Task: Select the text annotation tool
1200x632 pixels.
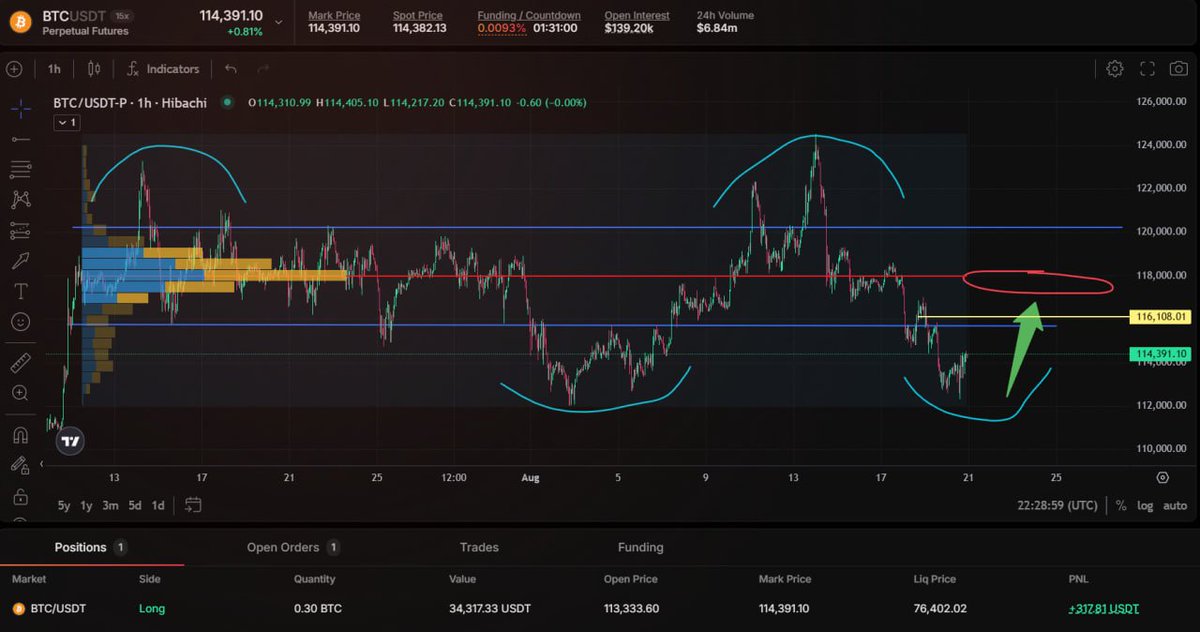Action: [20, 292]
